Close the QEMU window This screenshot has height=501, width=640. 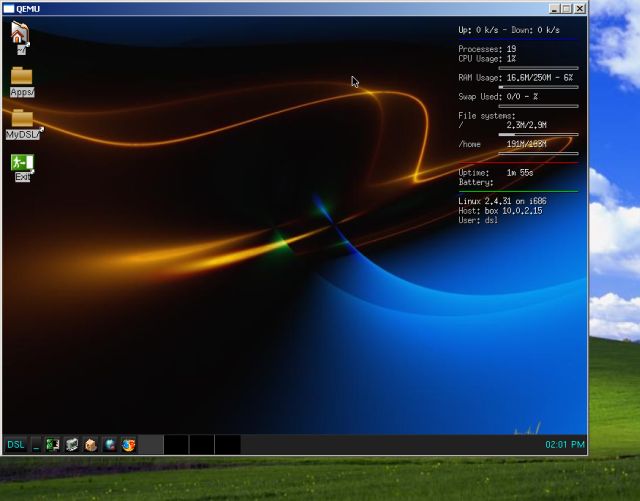tap(580, 9)
